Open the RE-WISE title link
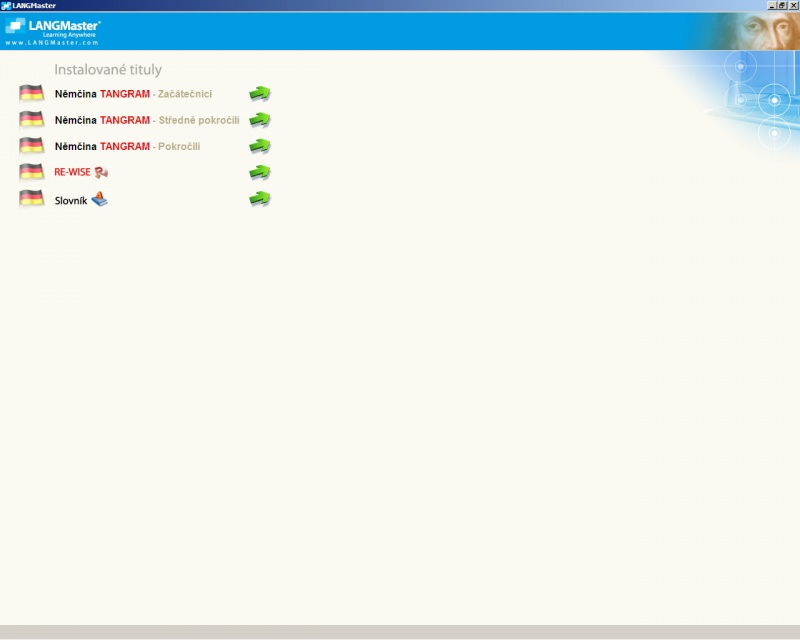The image size is (800, 640). 72,173
